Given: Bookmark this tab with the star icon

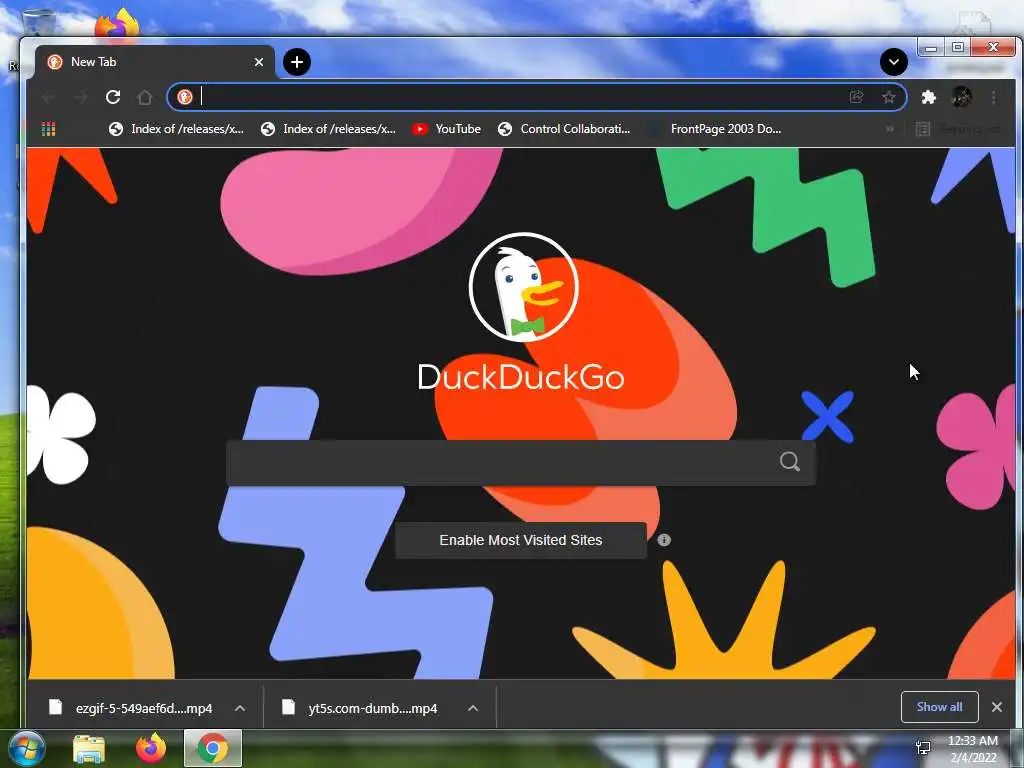Looking at the screenshot, I should coord(889,97).
